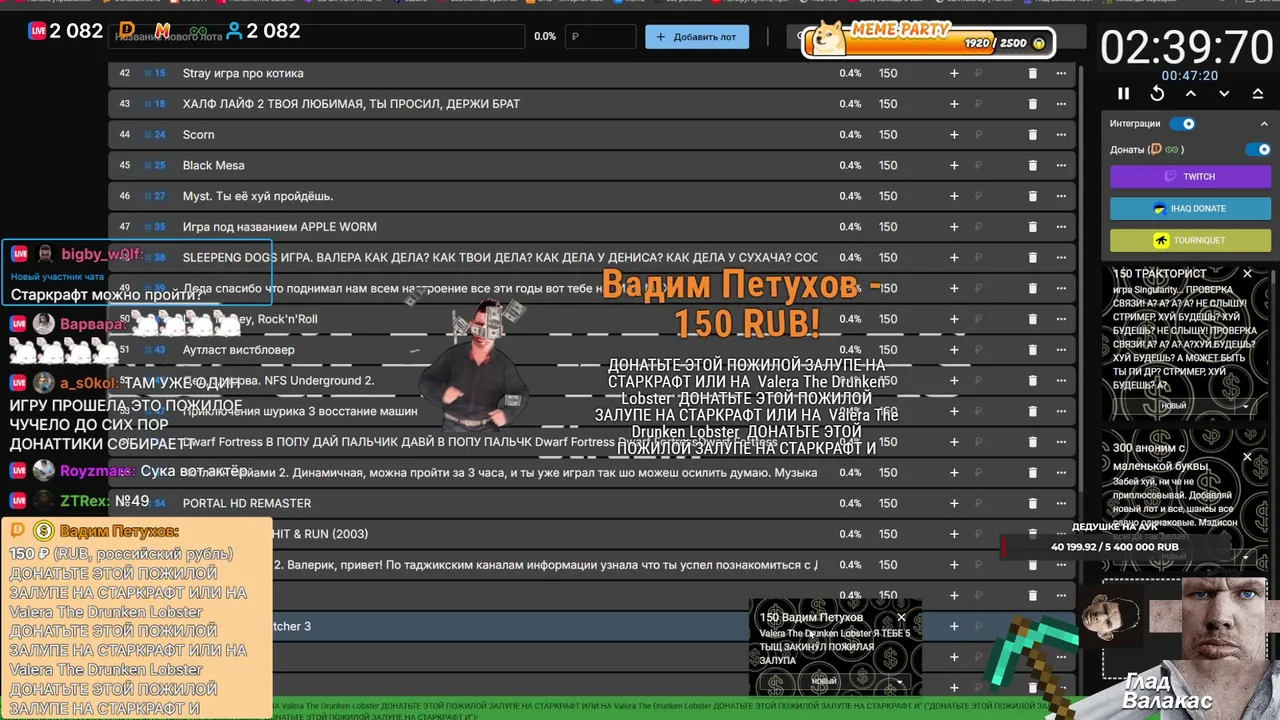Open more options for Stray lot
This screenshot has height=720, width=1280.
[x=1061, y=73]
